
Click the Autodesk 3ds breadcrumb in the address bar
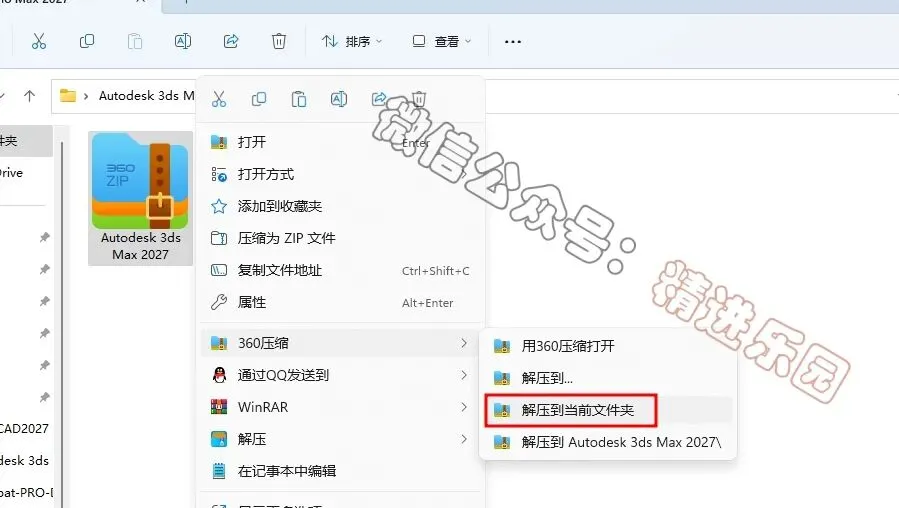click(146, 96)
